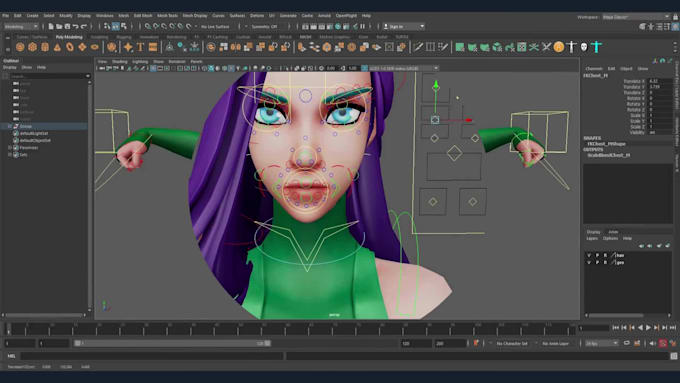
Task: Open the Script Editor icon at bottom right
Action: tap(673, 356)
